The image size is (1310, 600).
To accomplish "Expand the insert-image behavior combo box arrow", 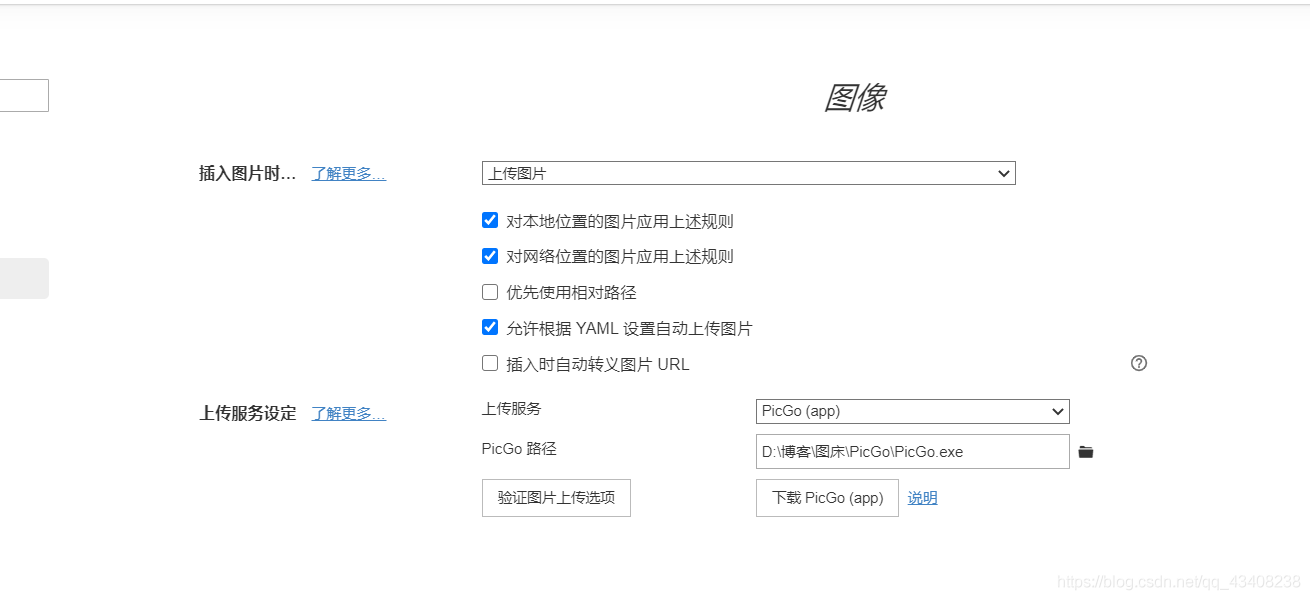I will tap(1003, 173).
